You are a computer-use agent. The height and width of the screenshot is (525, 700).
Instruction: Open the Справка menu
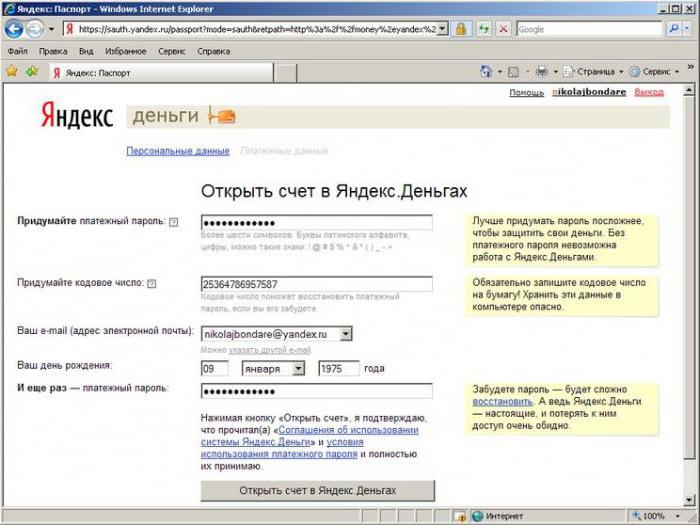[x=213, y=51]
